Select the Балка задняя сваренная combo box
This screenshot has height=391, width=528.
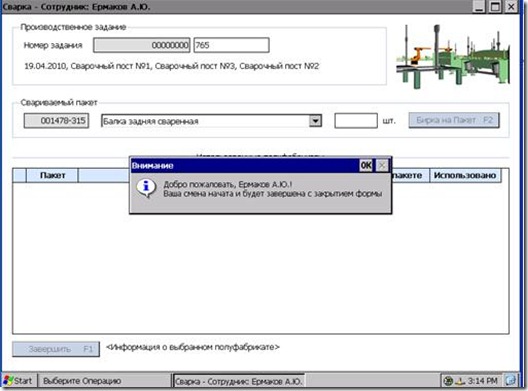click(211, 121)
